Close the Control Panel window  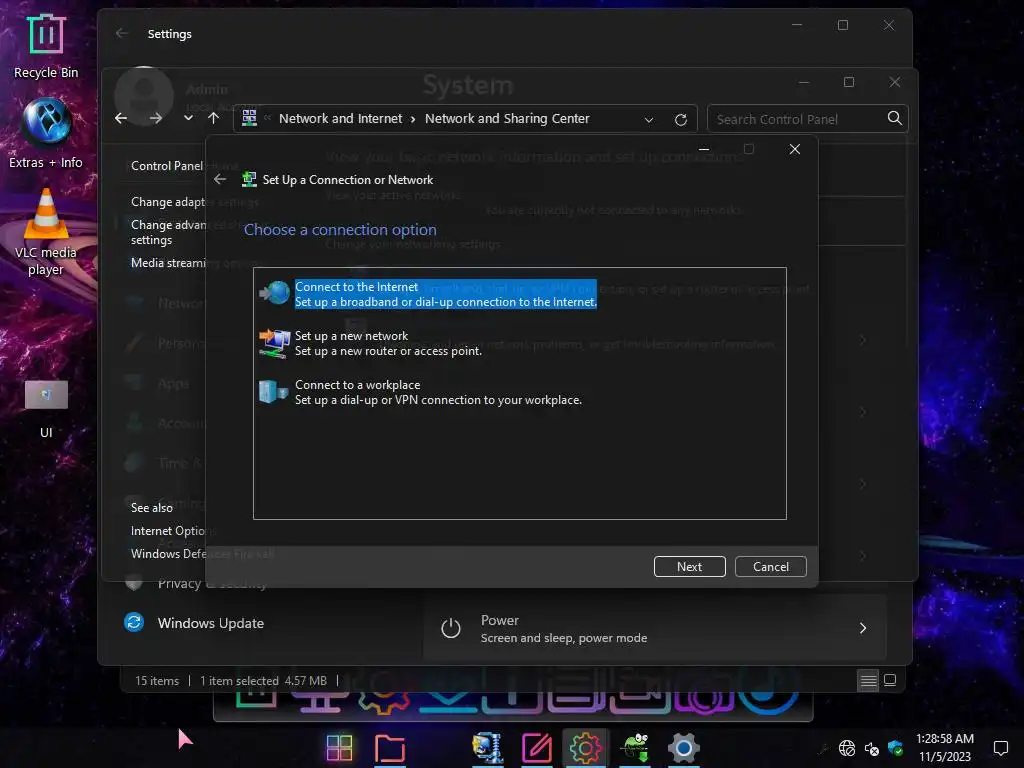895,82
